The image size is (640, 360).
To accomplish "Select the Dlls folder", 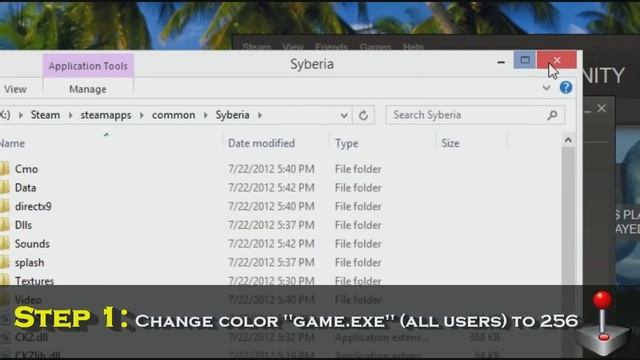I will point(23,225).
